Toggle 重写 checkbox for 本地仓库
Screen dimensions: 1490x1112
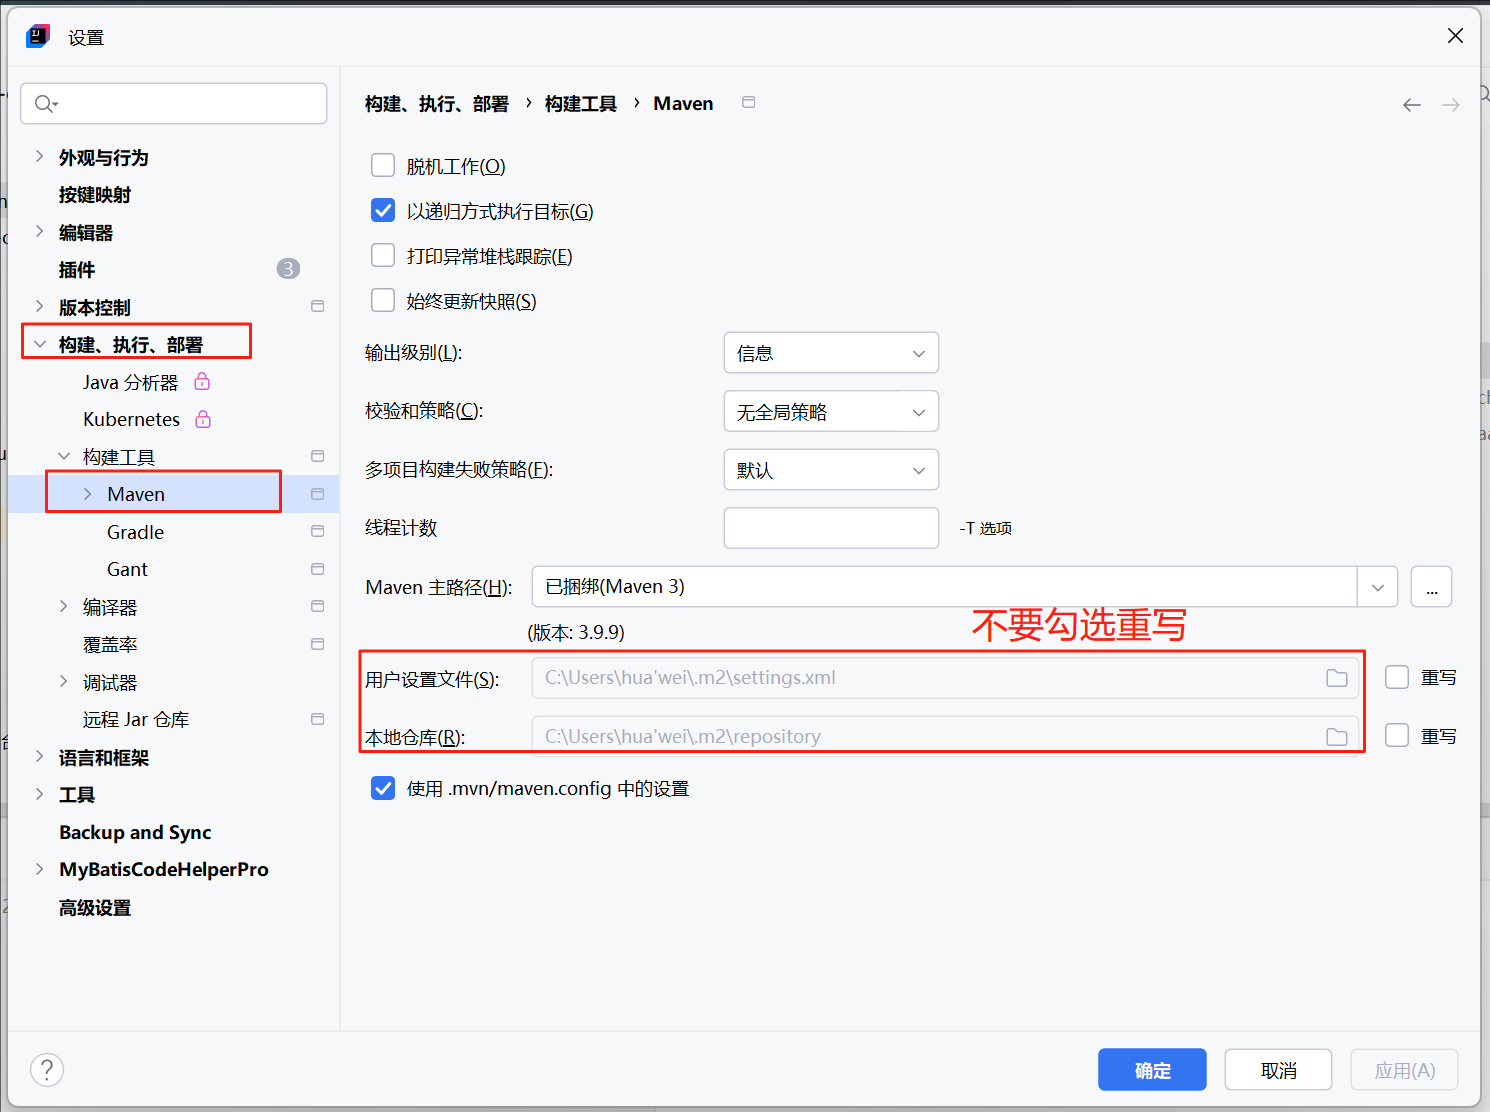[x=1397, y=735]
